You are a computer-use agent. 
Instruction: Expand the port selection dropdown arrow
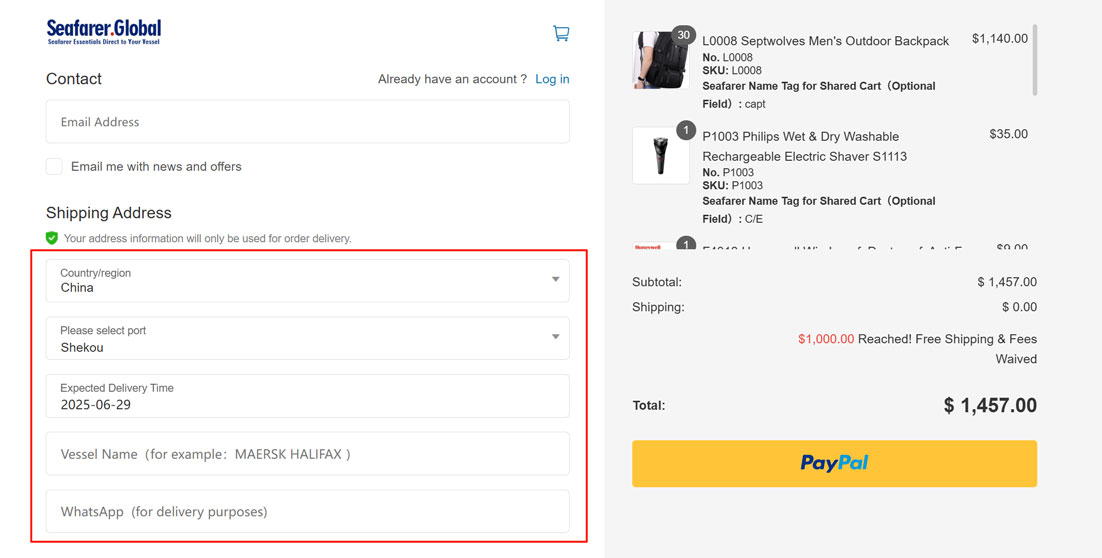[555, 337]
